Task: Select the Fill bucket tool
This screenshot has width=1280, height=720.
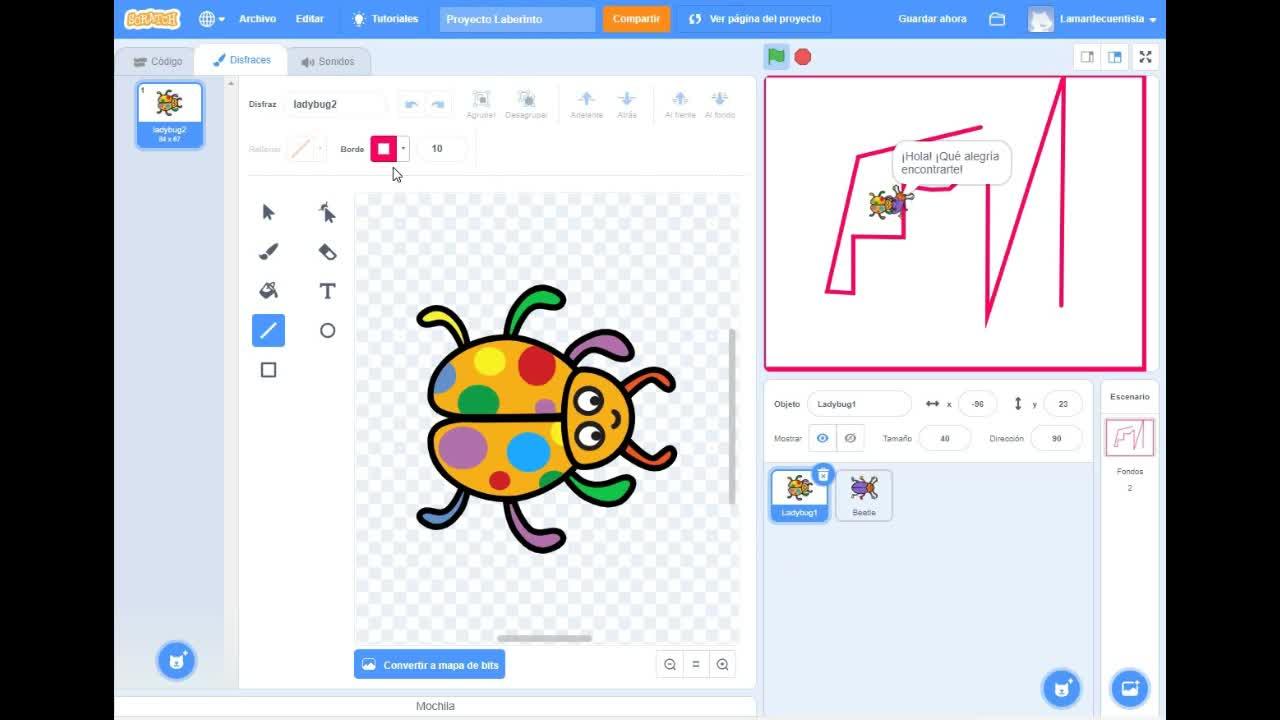Action: (x=268, y=291)
